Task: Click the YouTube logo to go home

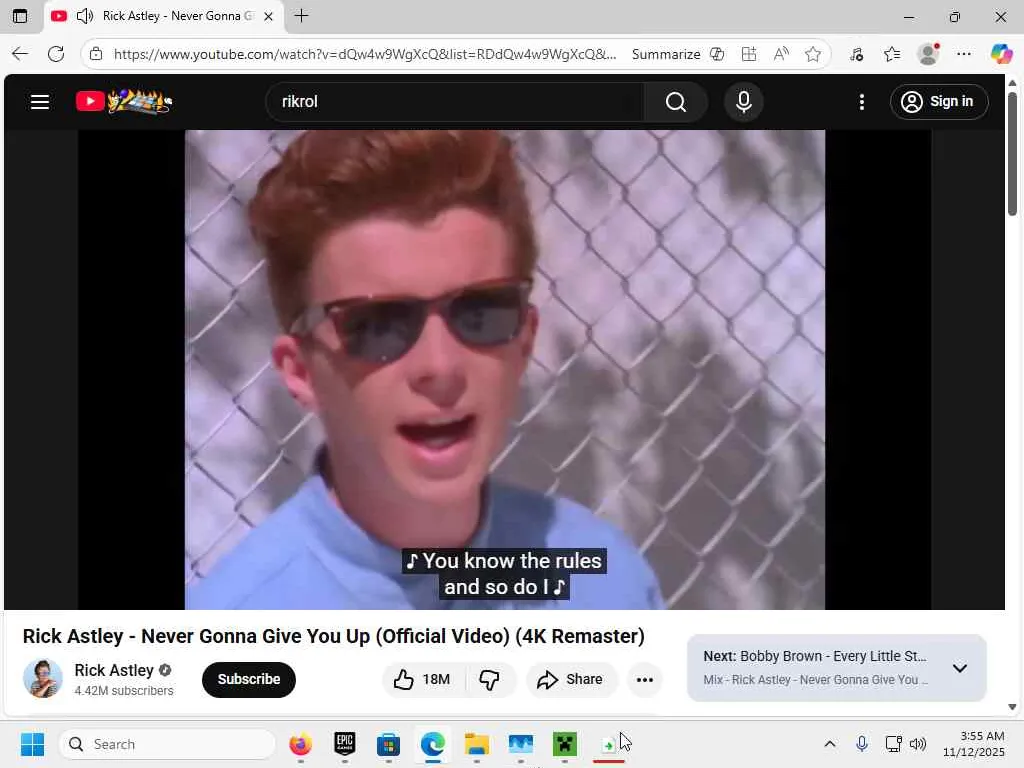Action: [123, 101]
